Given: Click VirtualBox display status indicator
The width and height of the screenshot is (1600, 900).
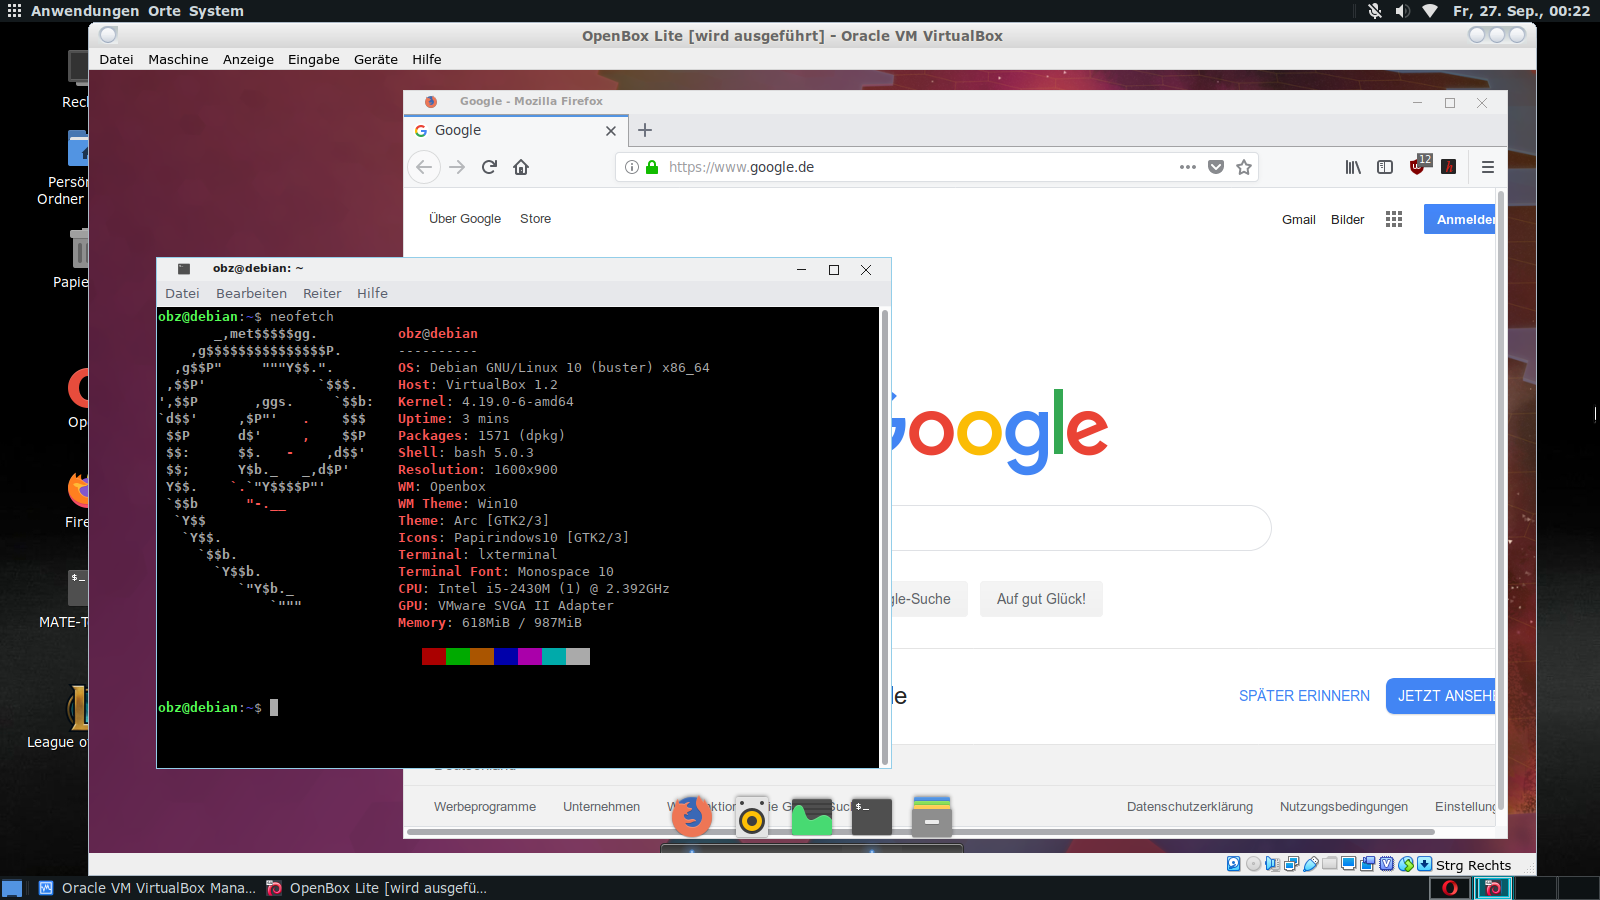Looking at the screenshot, I should (x=1348, y=864).
